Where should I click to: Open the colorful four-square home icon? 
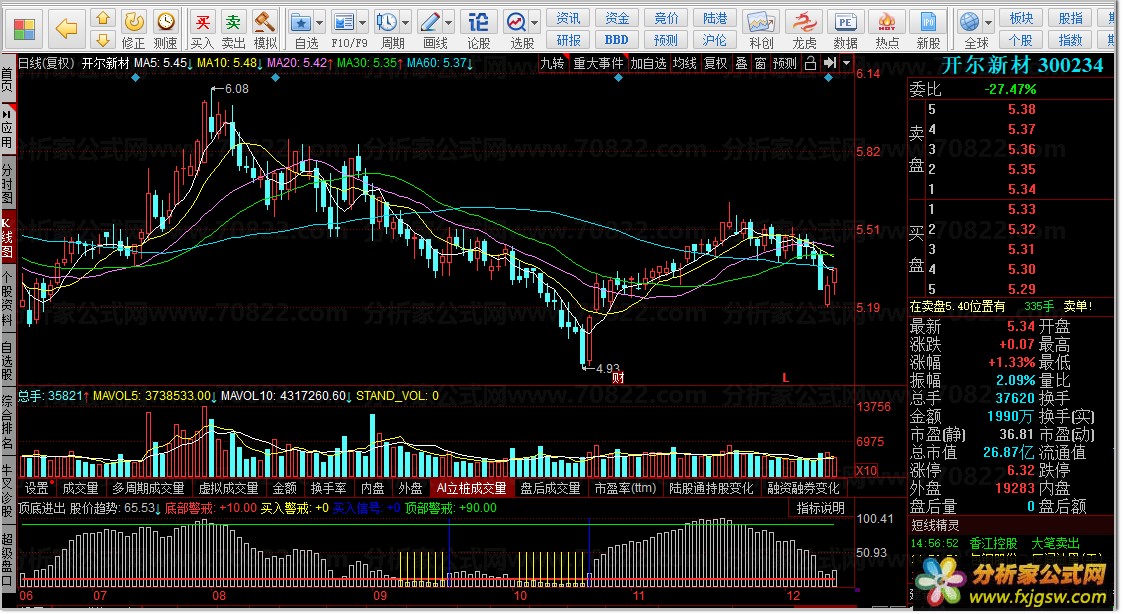pyautogui.click(x=24, y=29)
